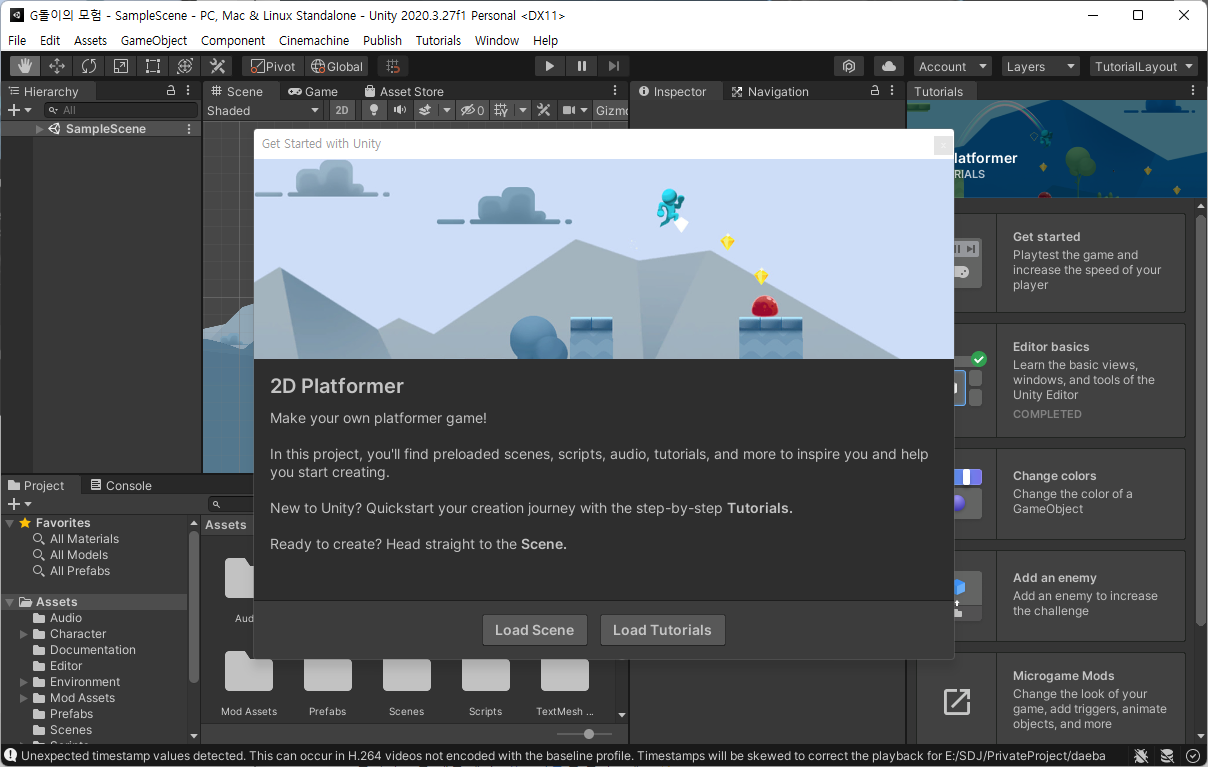Select the Rotate tool

pyautogui.click(x=89, y=66)
